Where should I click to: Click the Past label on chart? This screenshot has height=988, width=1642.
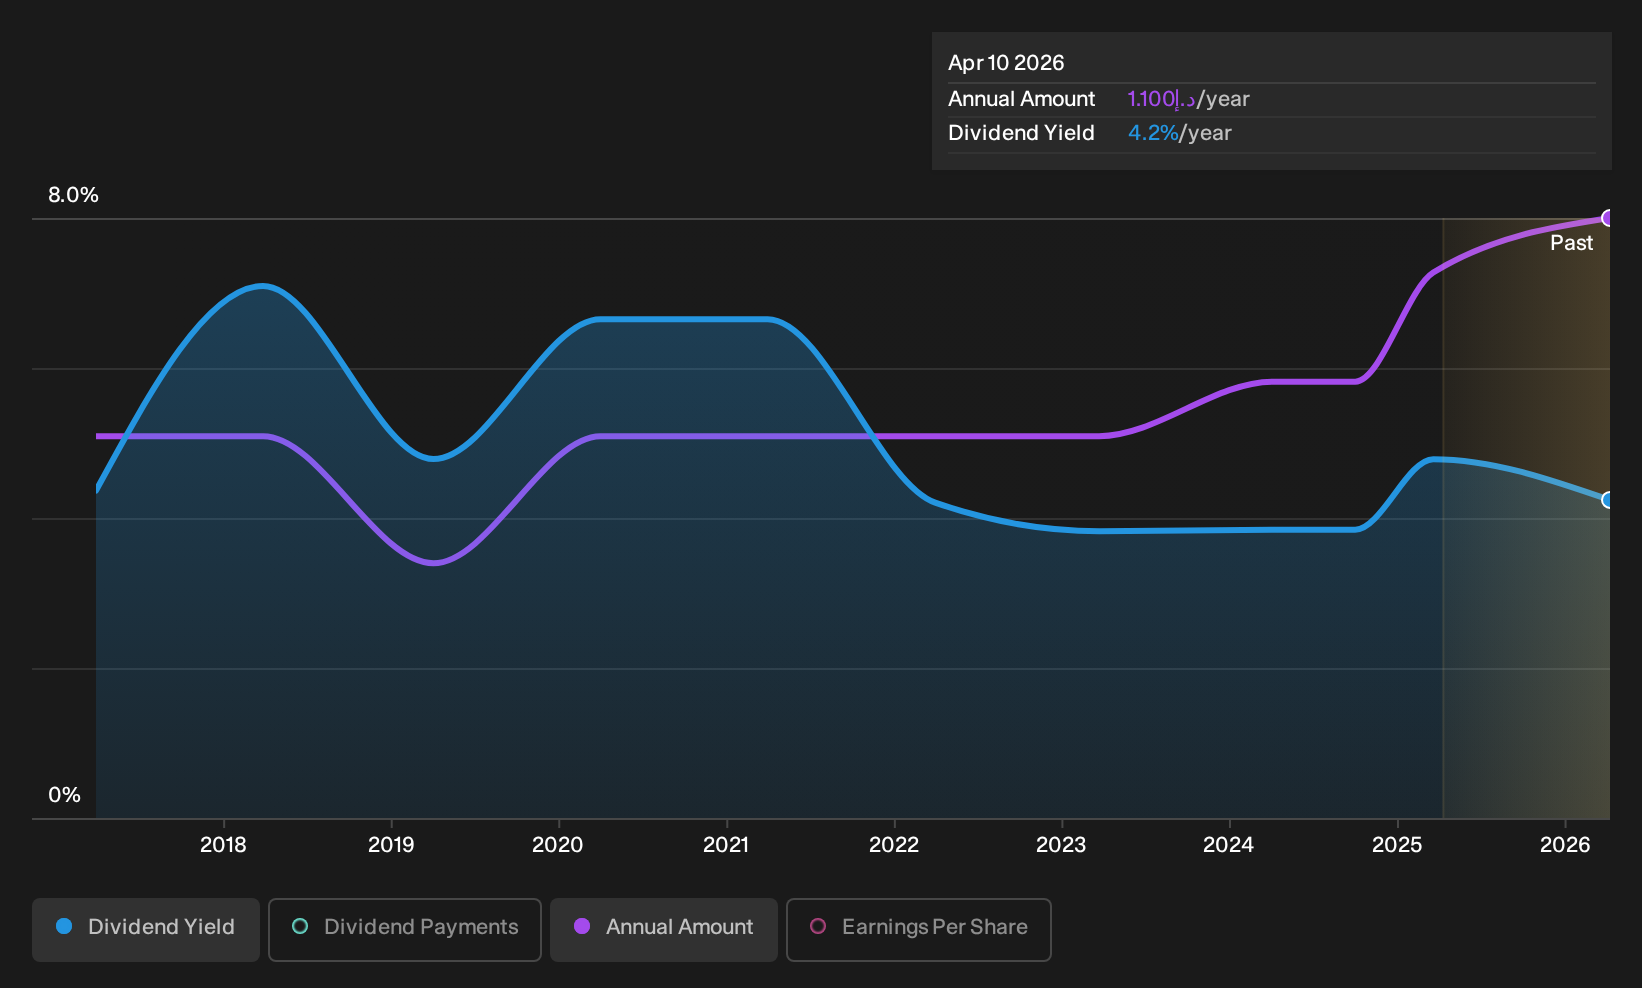click(1571, 243)
